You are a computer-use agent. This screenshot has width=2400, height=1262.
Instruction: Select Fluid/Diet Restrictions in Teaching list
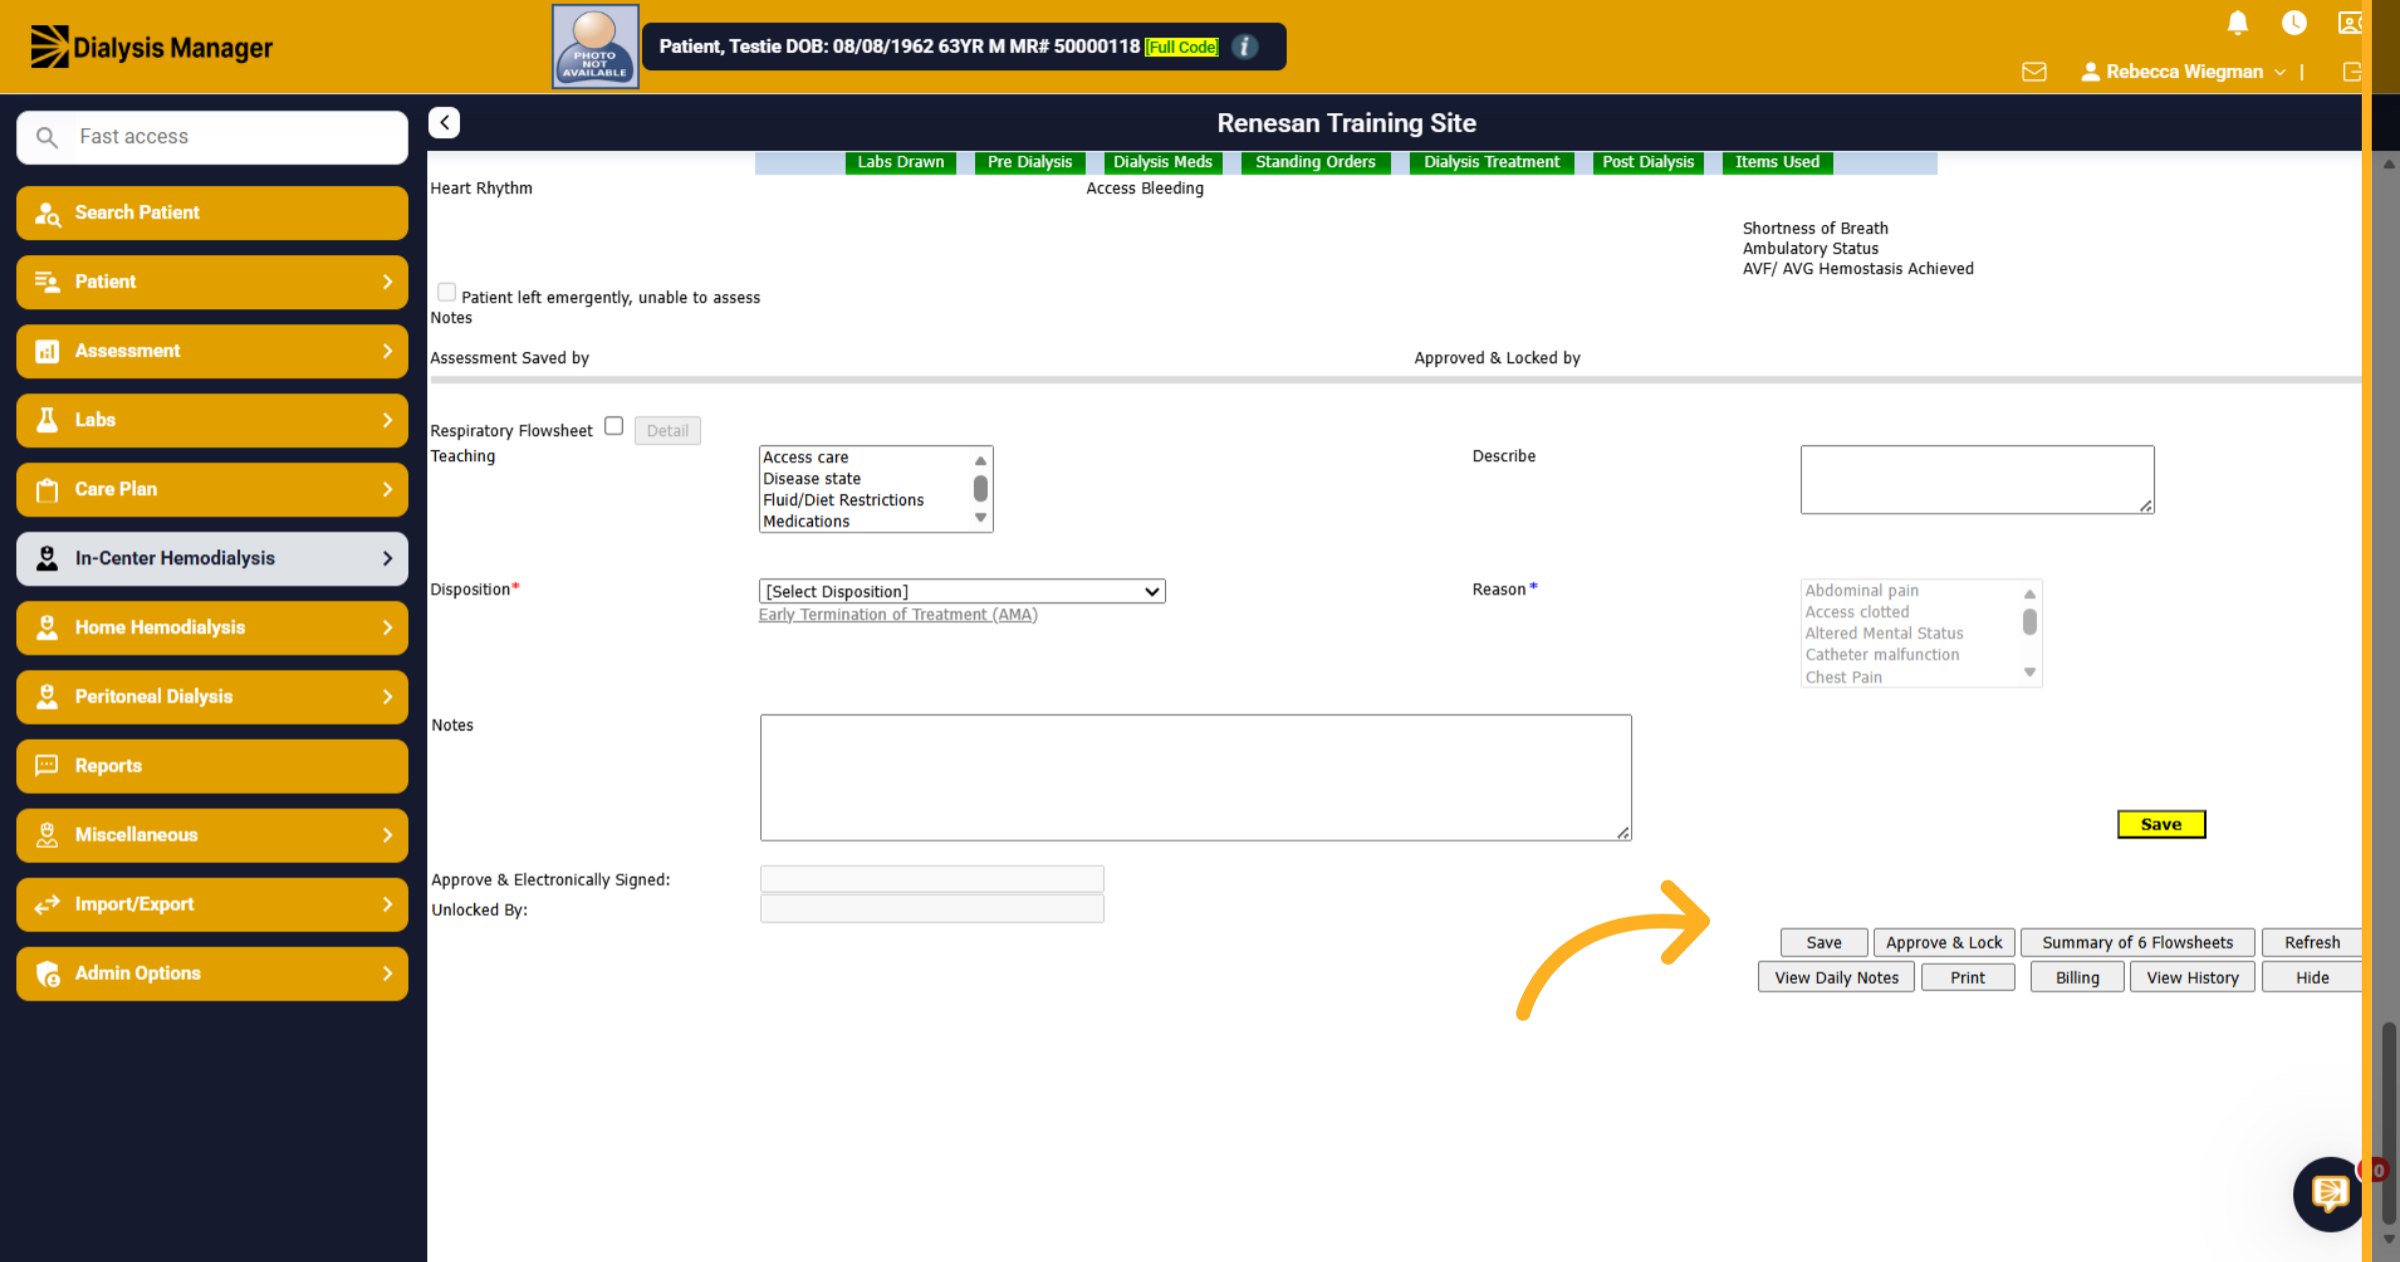pyautogui.click(x=843, y=500)
